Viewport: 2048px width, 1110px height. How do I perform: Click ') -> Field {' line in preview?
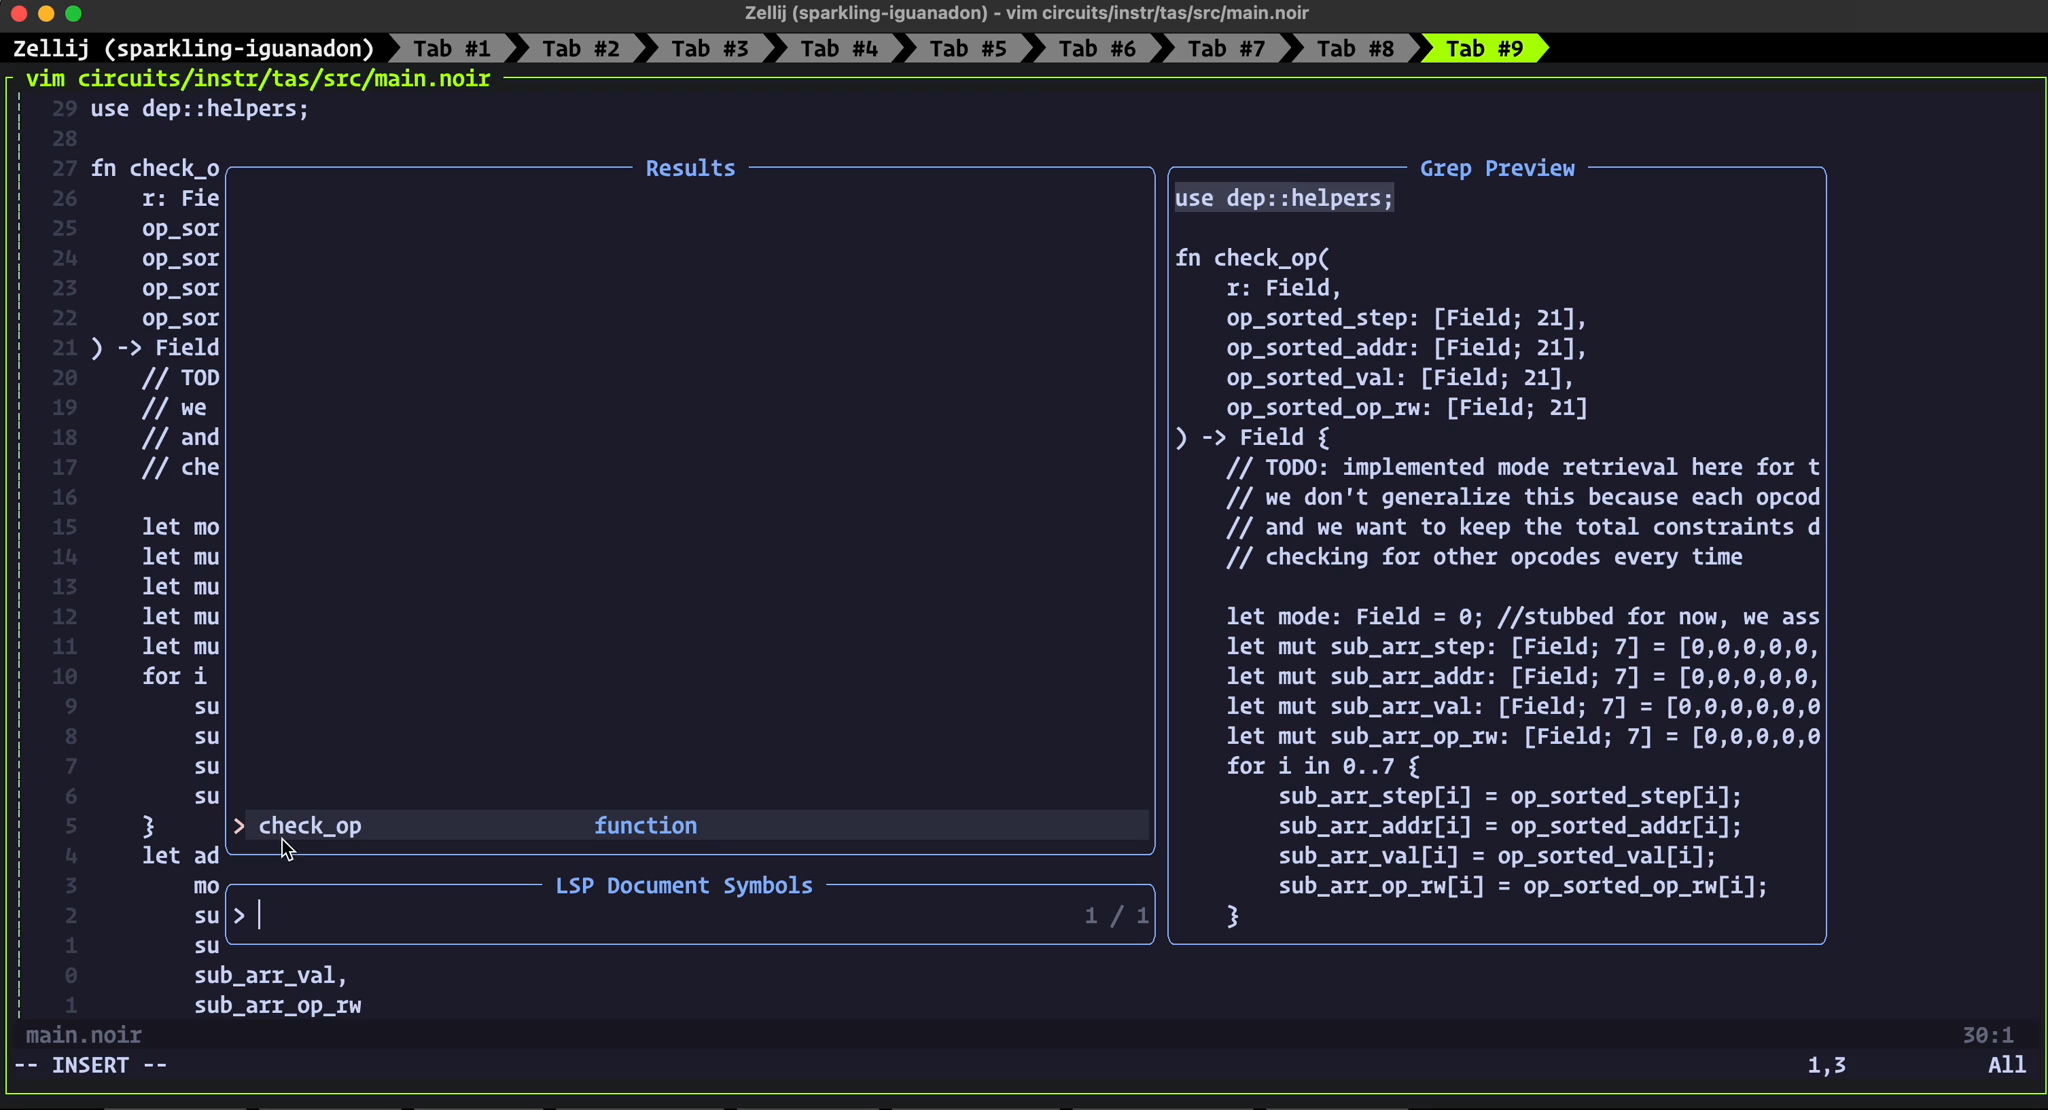point(1252,438)
